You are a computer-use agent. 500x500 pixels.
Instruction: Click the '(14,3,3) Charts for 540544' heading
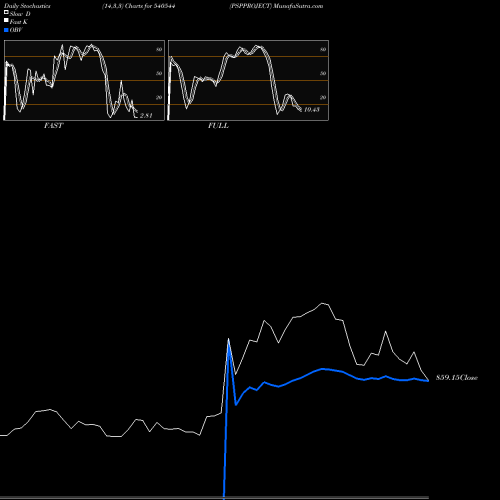[139, 6]
